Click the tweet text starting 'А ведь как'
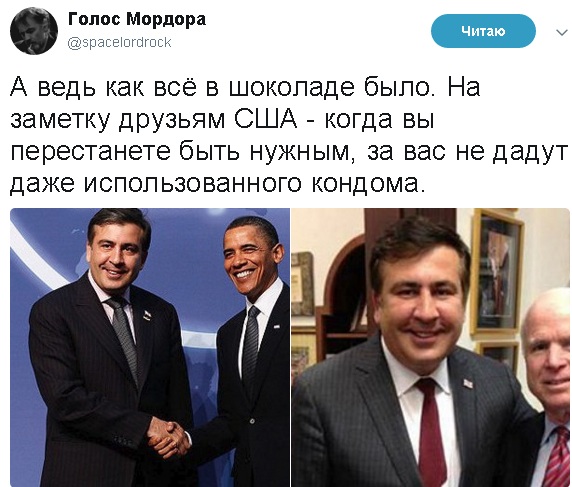 [288, 135]
